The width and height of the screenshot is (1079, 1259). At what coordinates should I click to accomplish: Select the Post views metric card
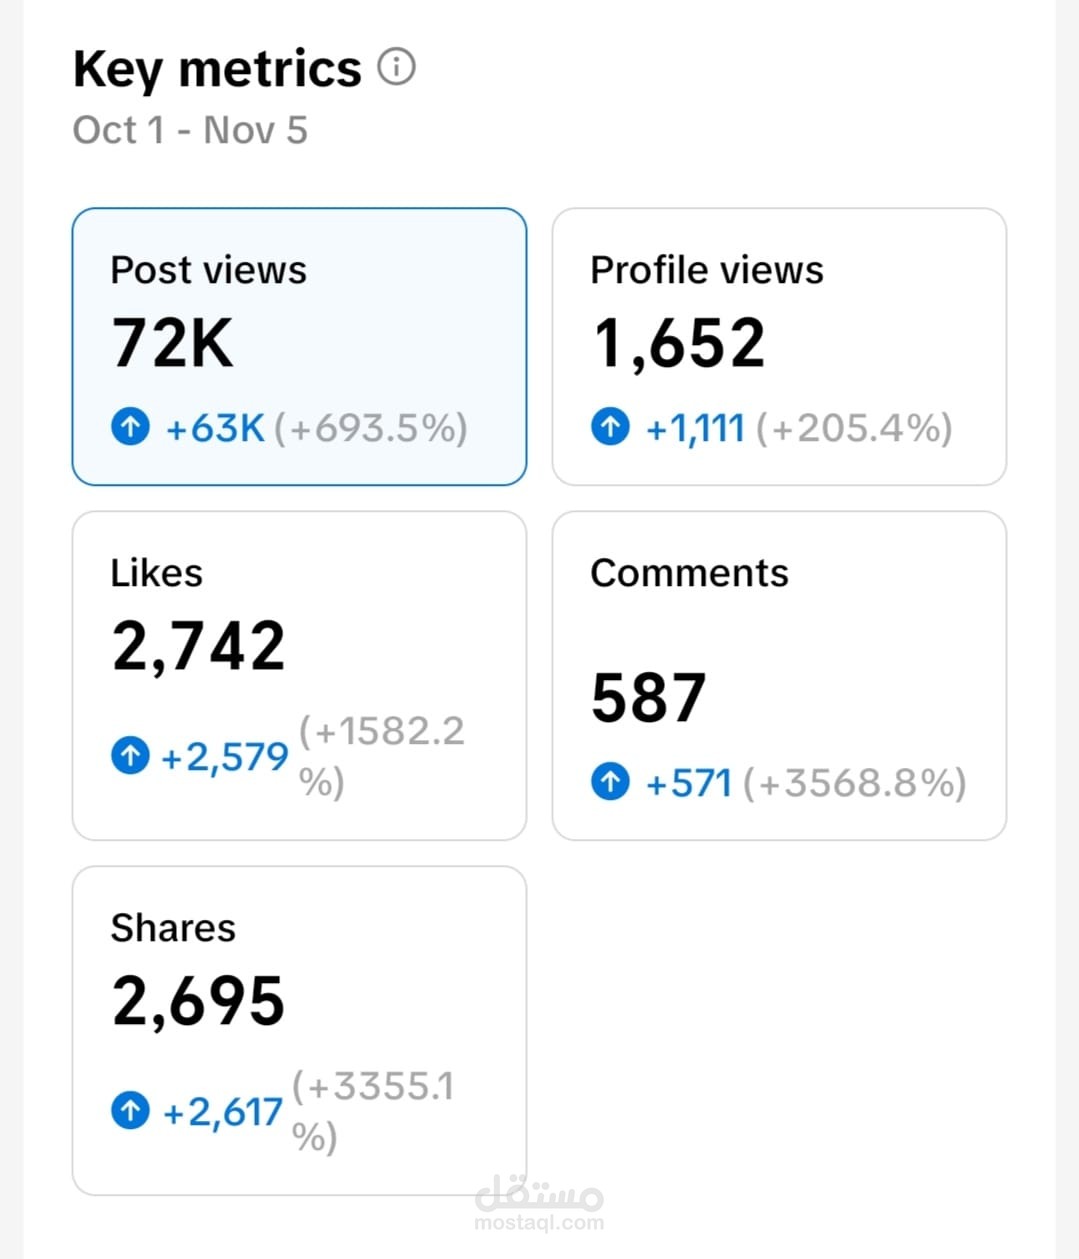[x=299, y=347]
